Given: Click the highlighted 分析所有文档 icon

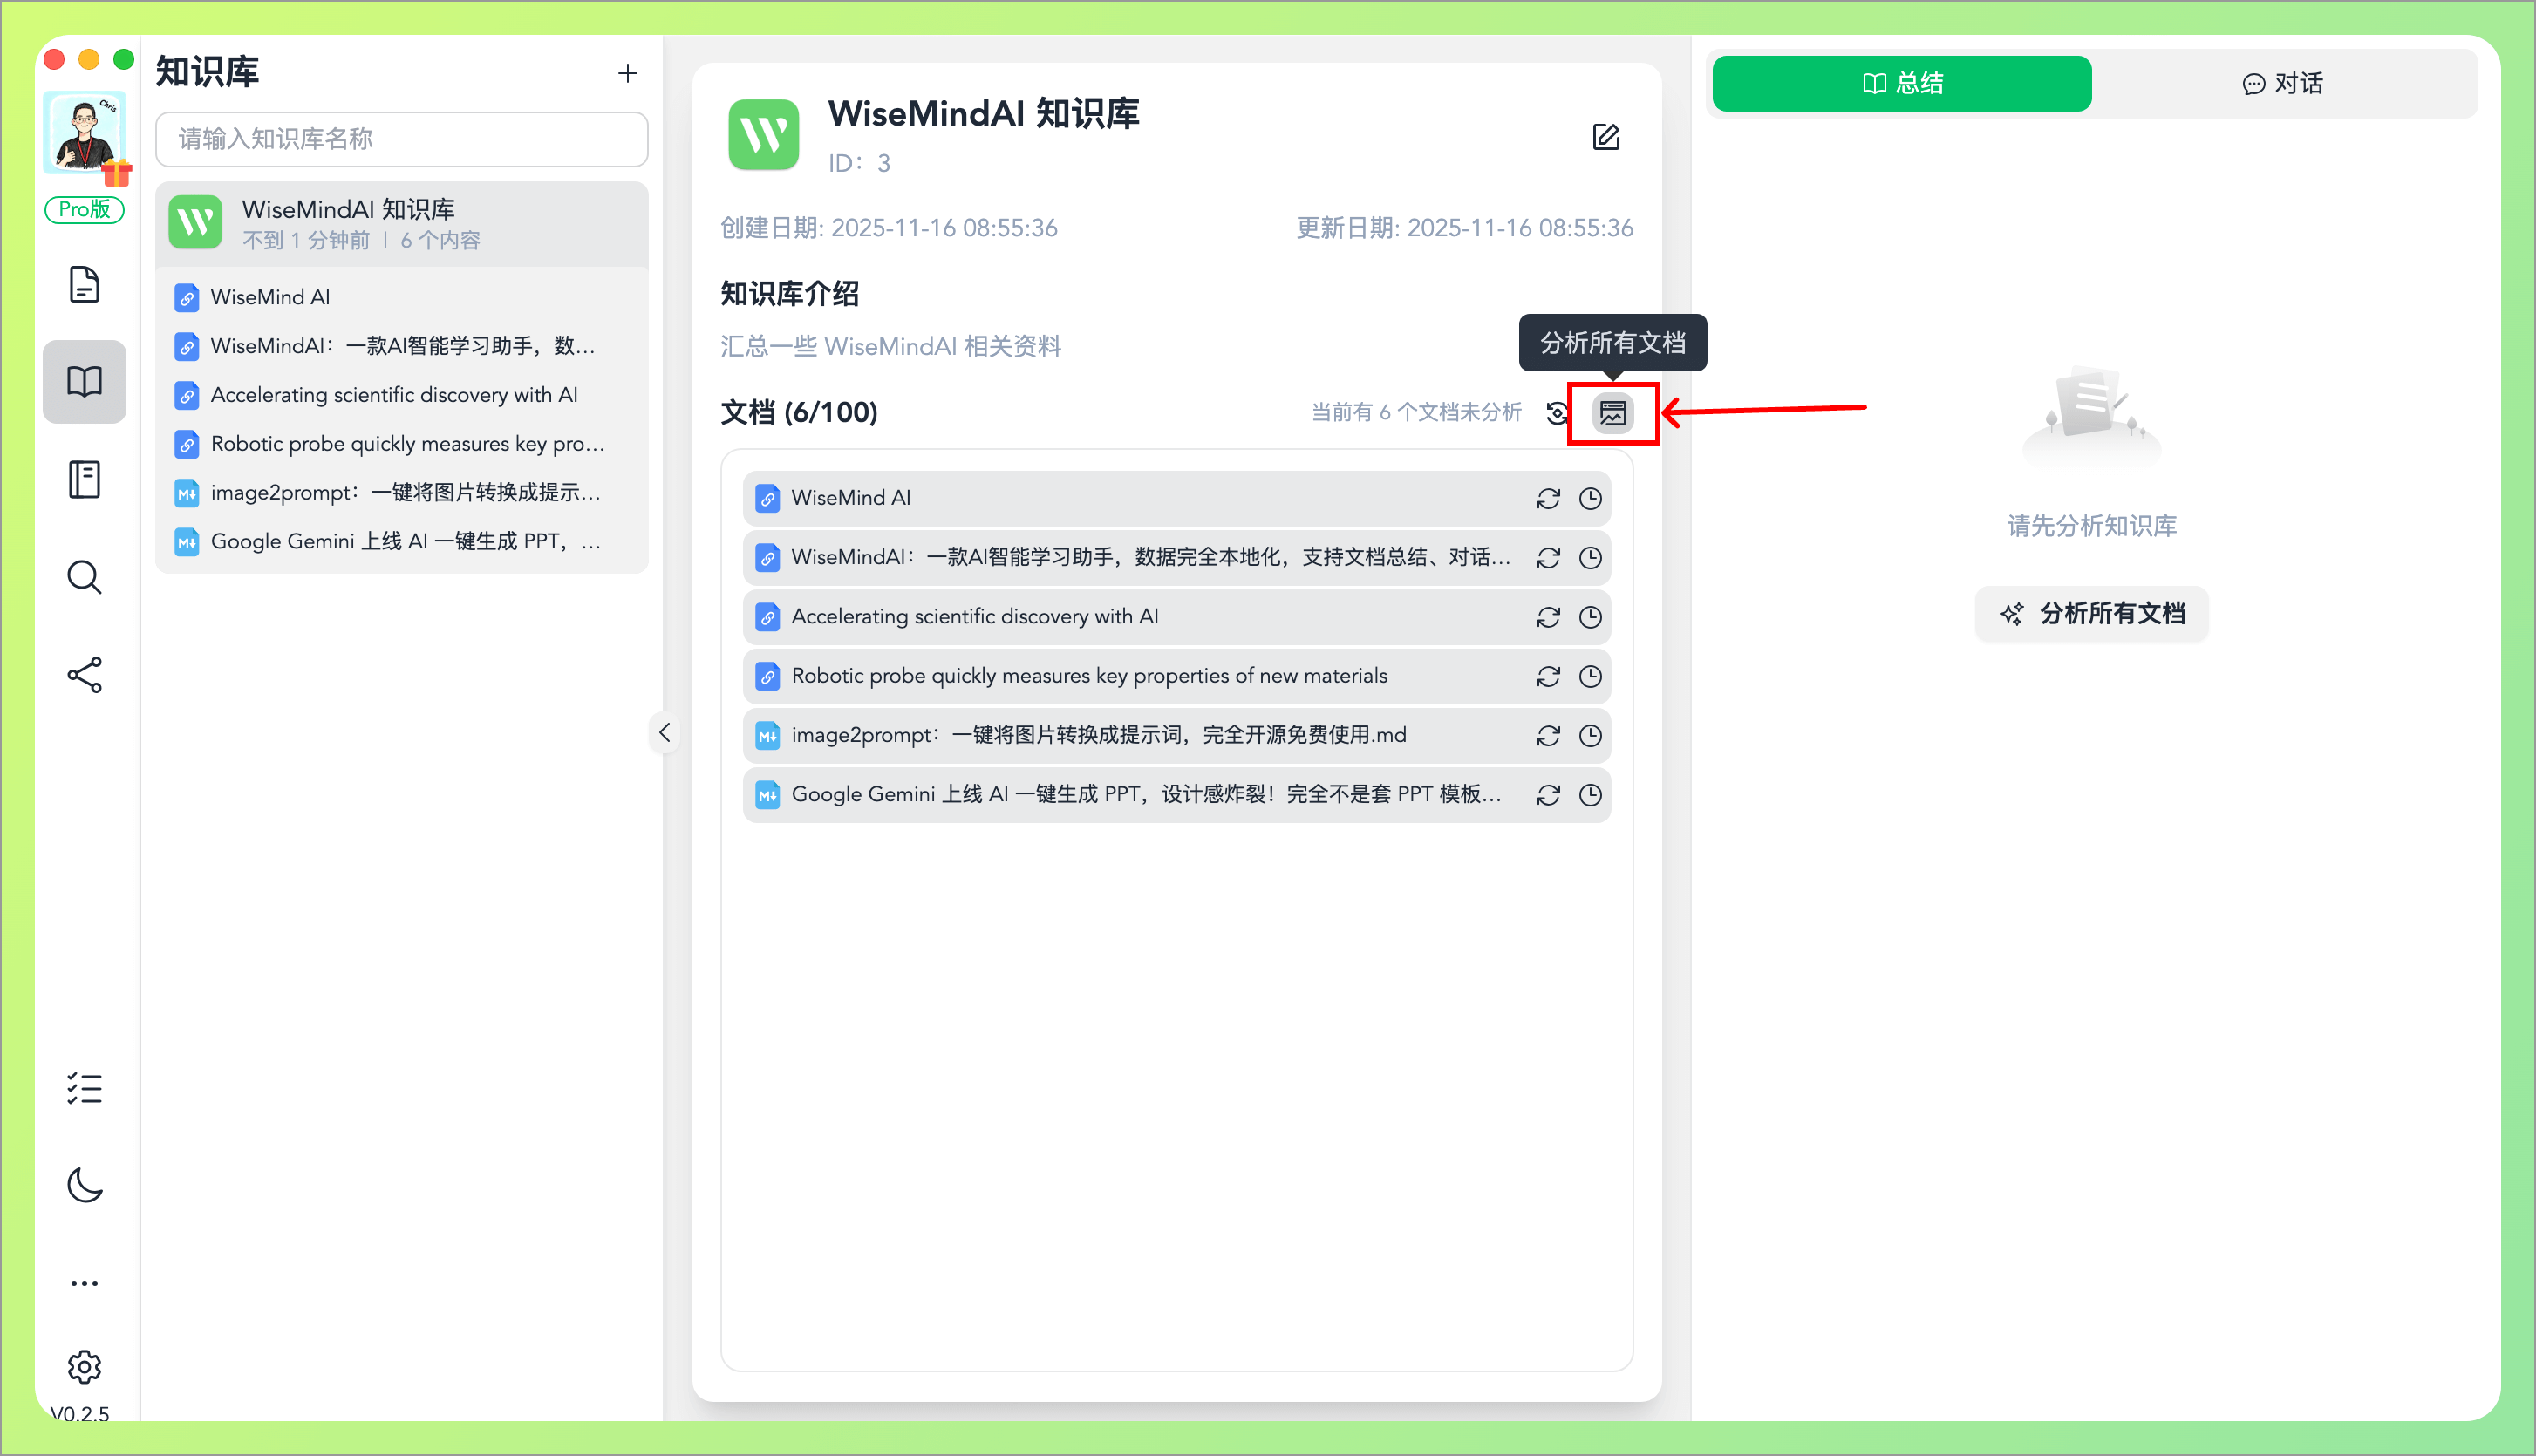Looking at the screenshot, I should pyautogui.click(x=1613, y=412).
